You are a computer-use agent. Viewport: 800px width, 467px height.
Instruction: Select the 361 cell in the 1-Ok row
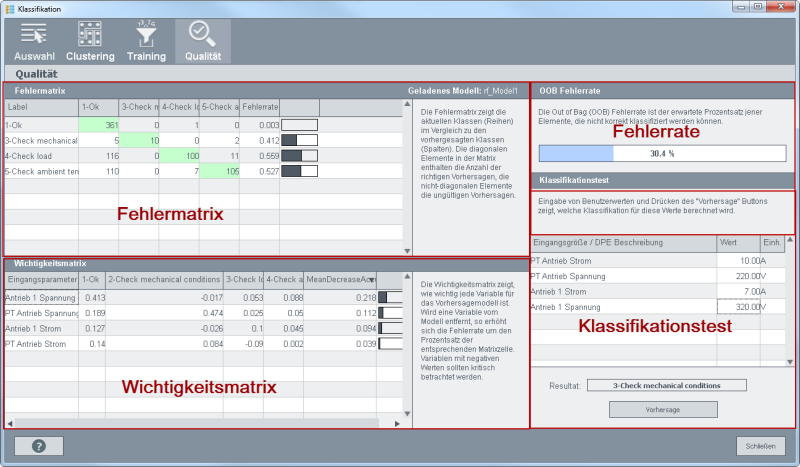[x=99, y=125]
